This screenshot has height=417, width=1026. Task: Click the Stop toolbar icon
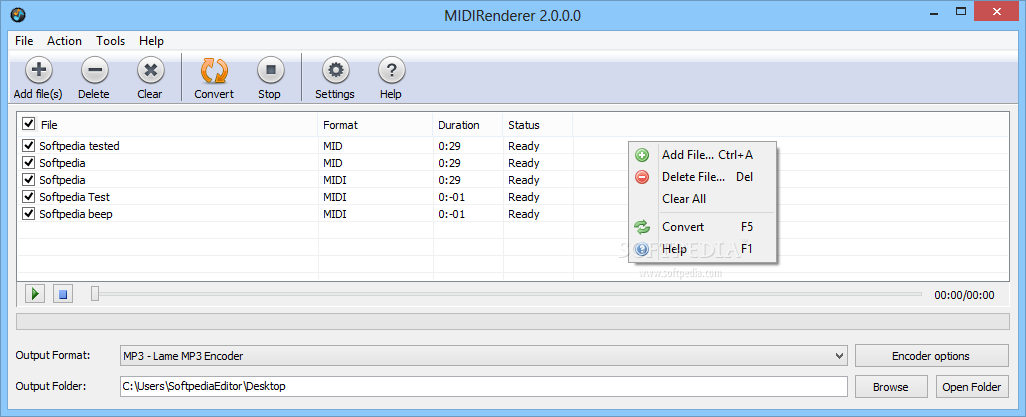click(270, 69)
